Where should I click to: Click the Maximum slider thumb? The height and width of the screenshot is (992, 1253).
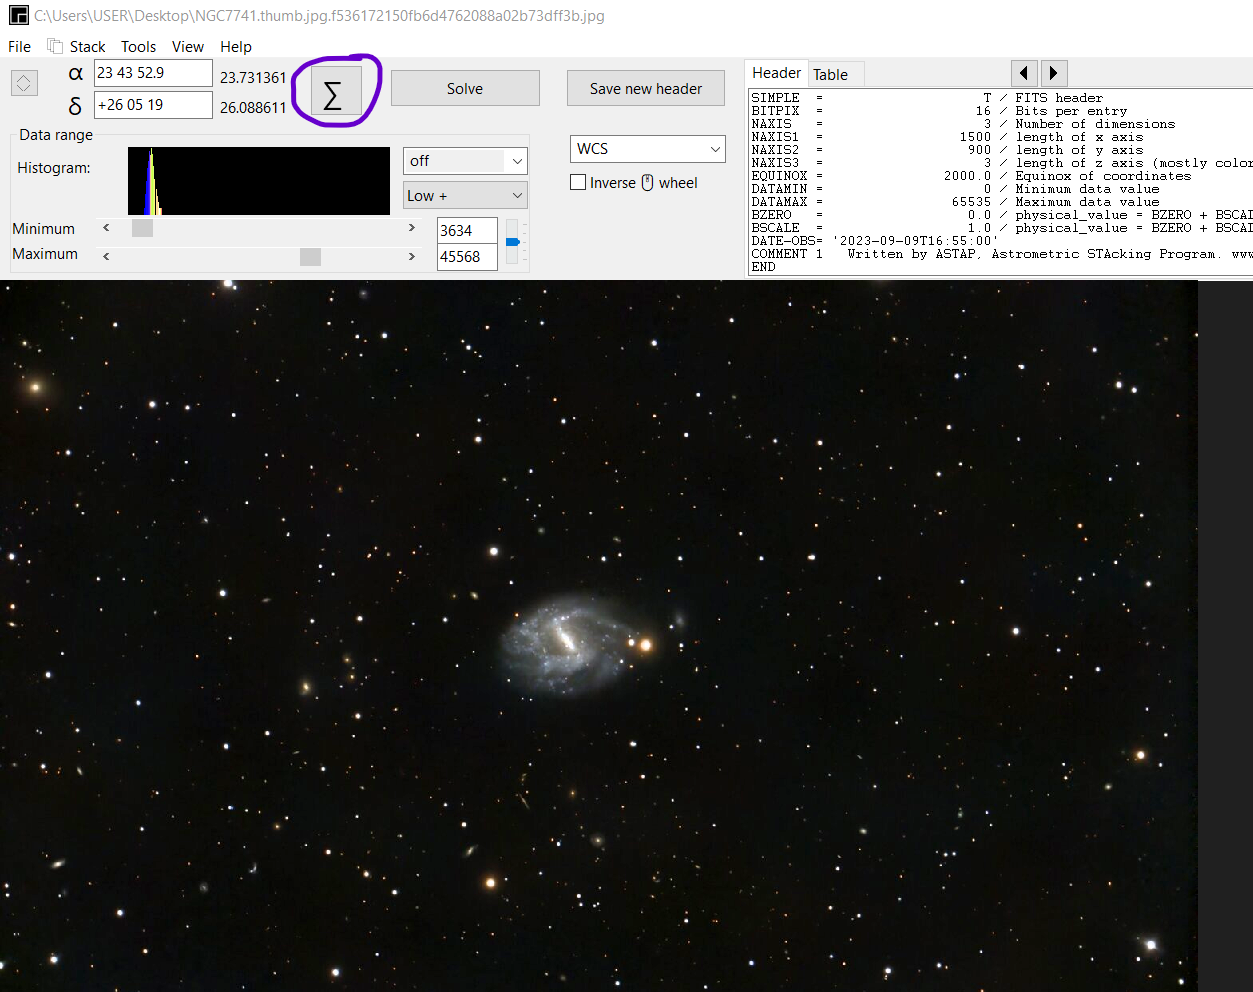(x=310, y=256)
